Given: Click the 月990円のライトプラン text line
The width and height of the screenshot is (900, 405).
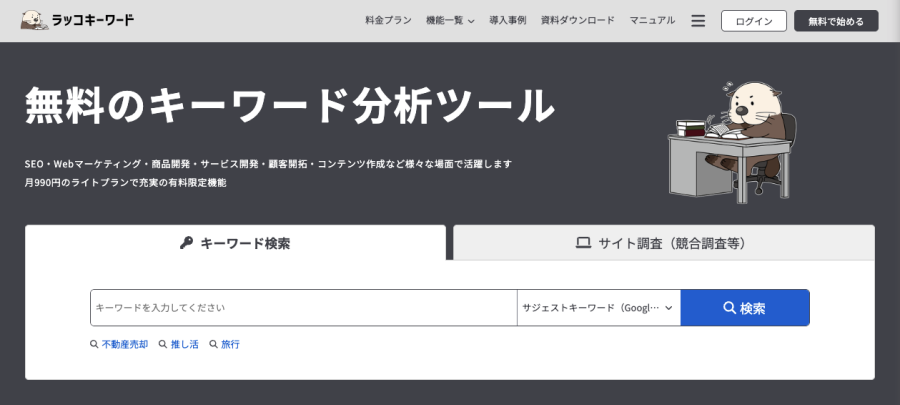Looking at the screenshot, I should coord(126,183).
